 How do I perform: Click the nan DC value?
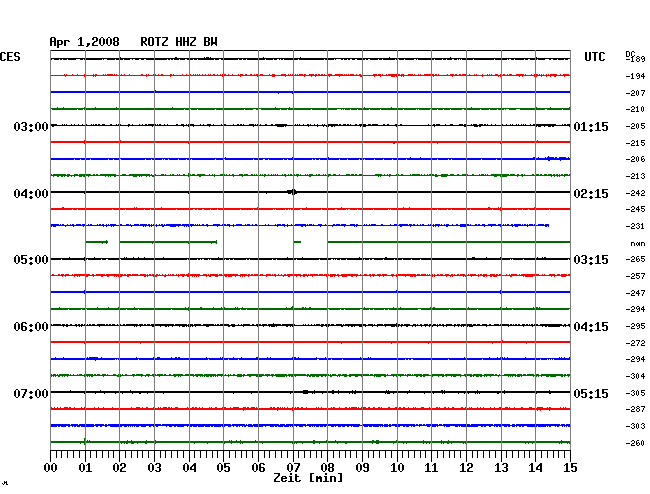pyautogui.click(x=638, y=244)
